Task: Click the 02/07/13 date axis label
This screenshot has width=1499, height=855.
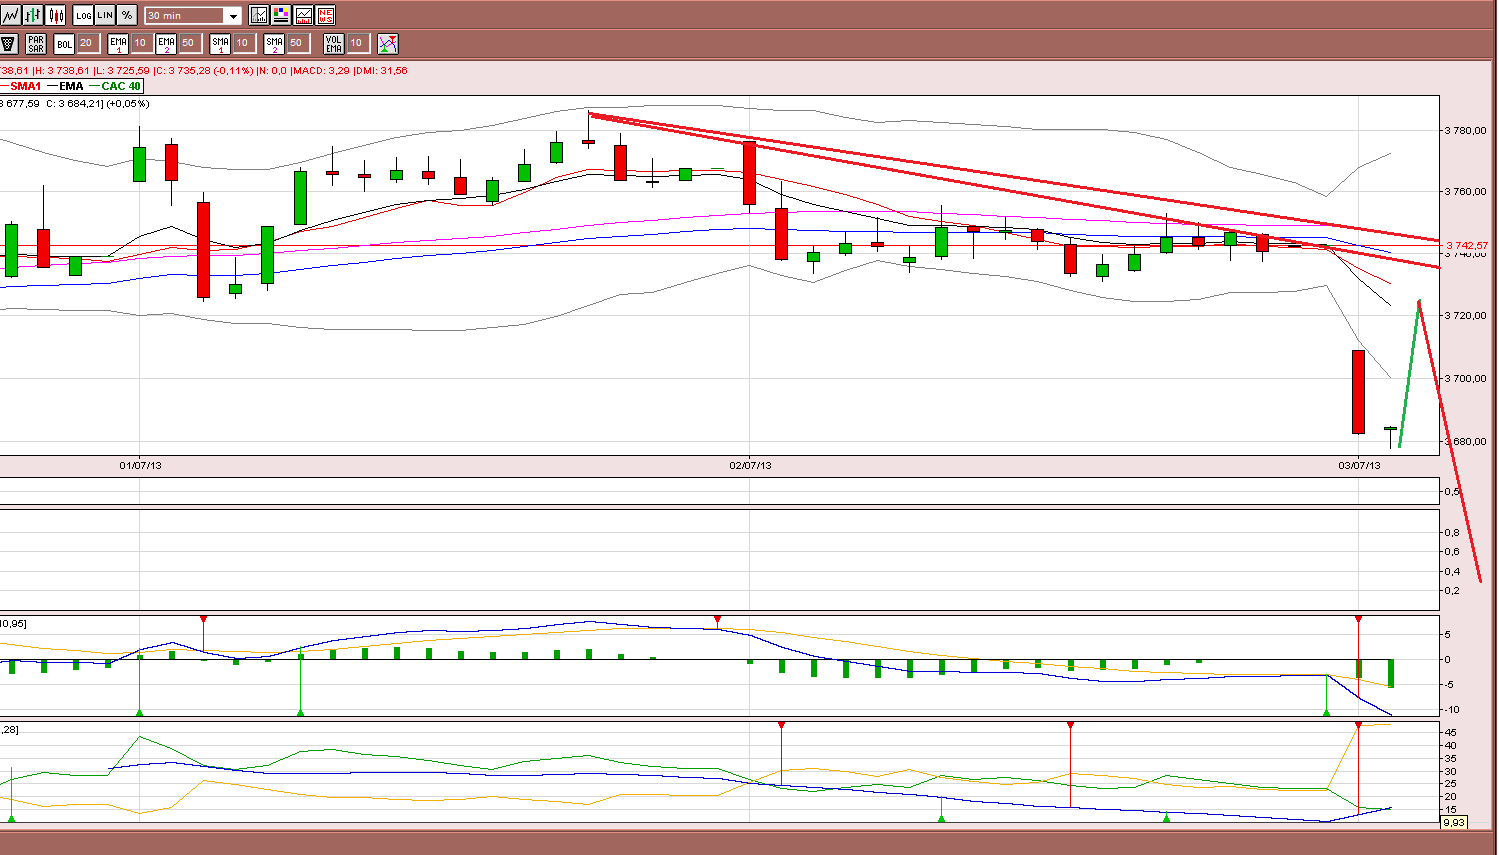Action: pos(750,465)
